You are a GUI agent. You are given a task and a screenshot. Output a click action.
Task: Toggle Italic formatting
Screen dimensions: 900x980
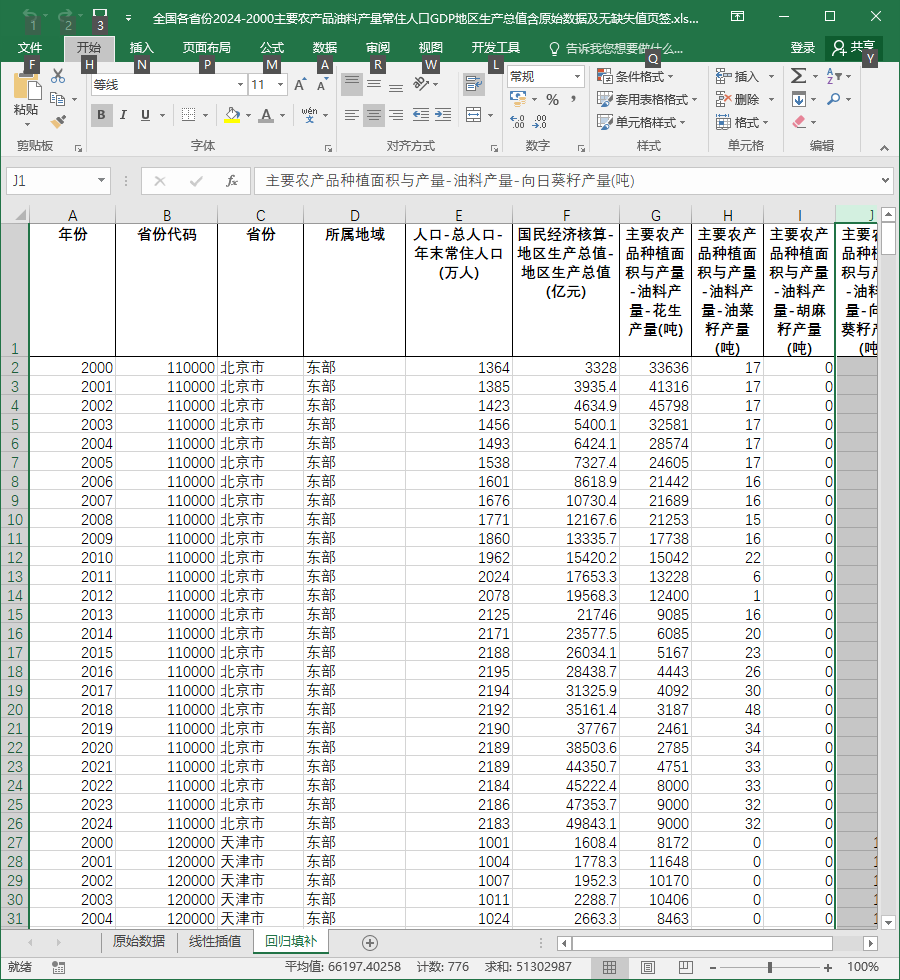[x=123, y=115]
